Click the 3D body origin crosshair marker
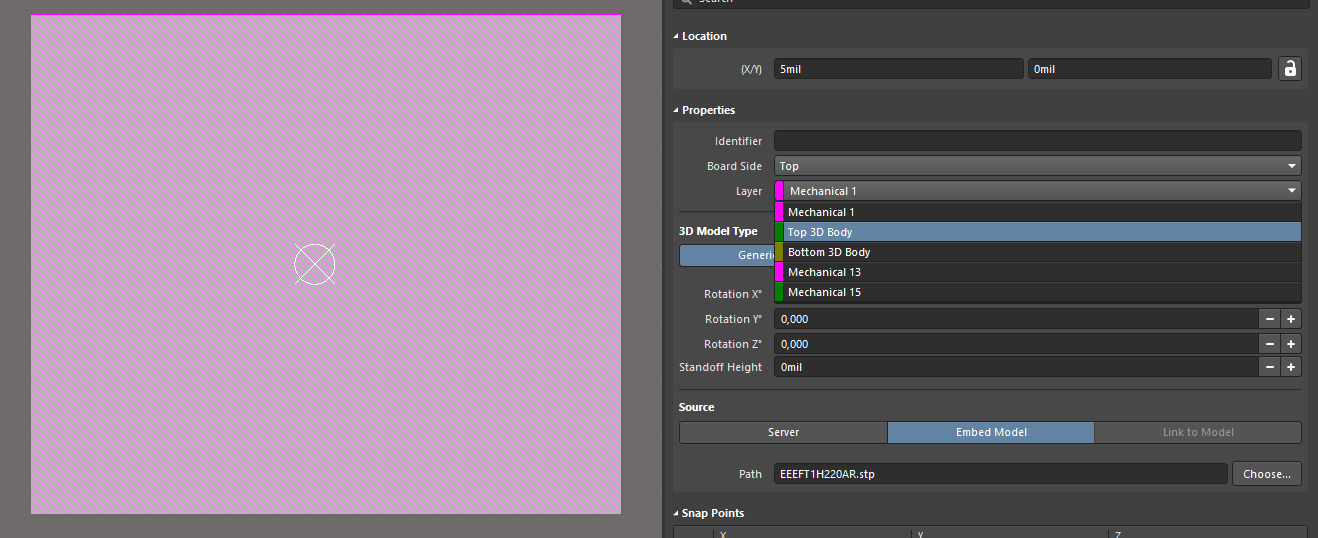1318x538 pixels. pos(314,264)
